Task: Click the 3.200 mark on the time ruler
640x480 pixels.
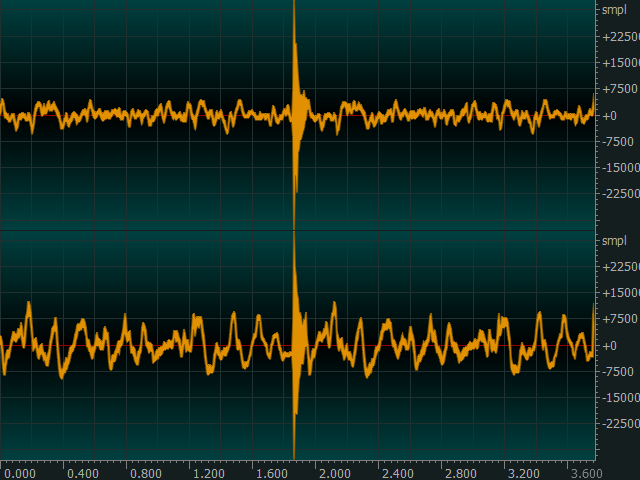Action: 523,472
